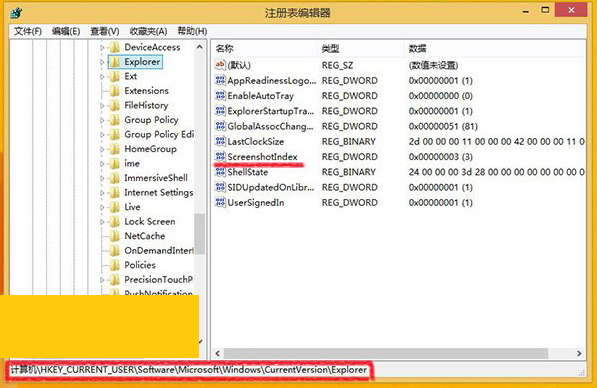Click the (默认) string value icon
The height and width of the screenshot is (388, 597).
point(220,65)
